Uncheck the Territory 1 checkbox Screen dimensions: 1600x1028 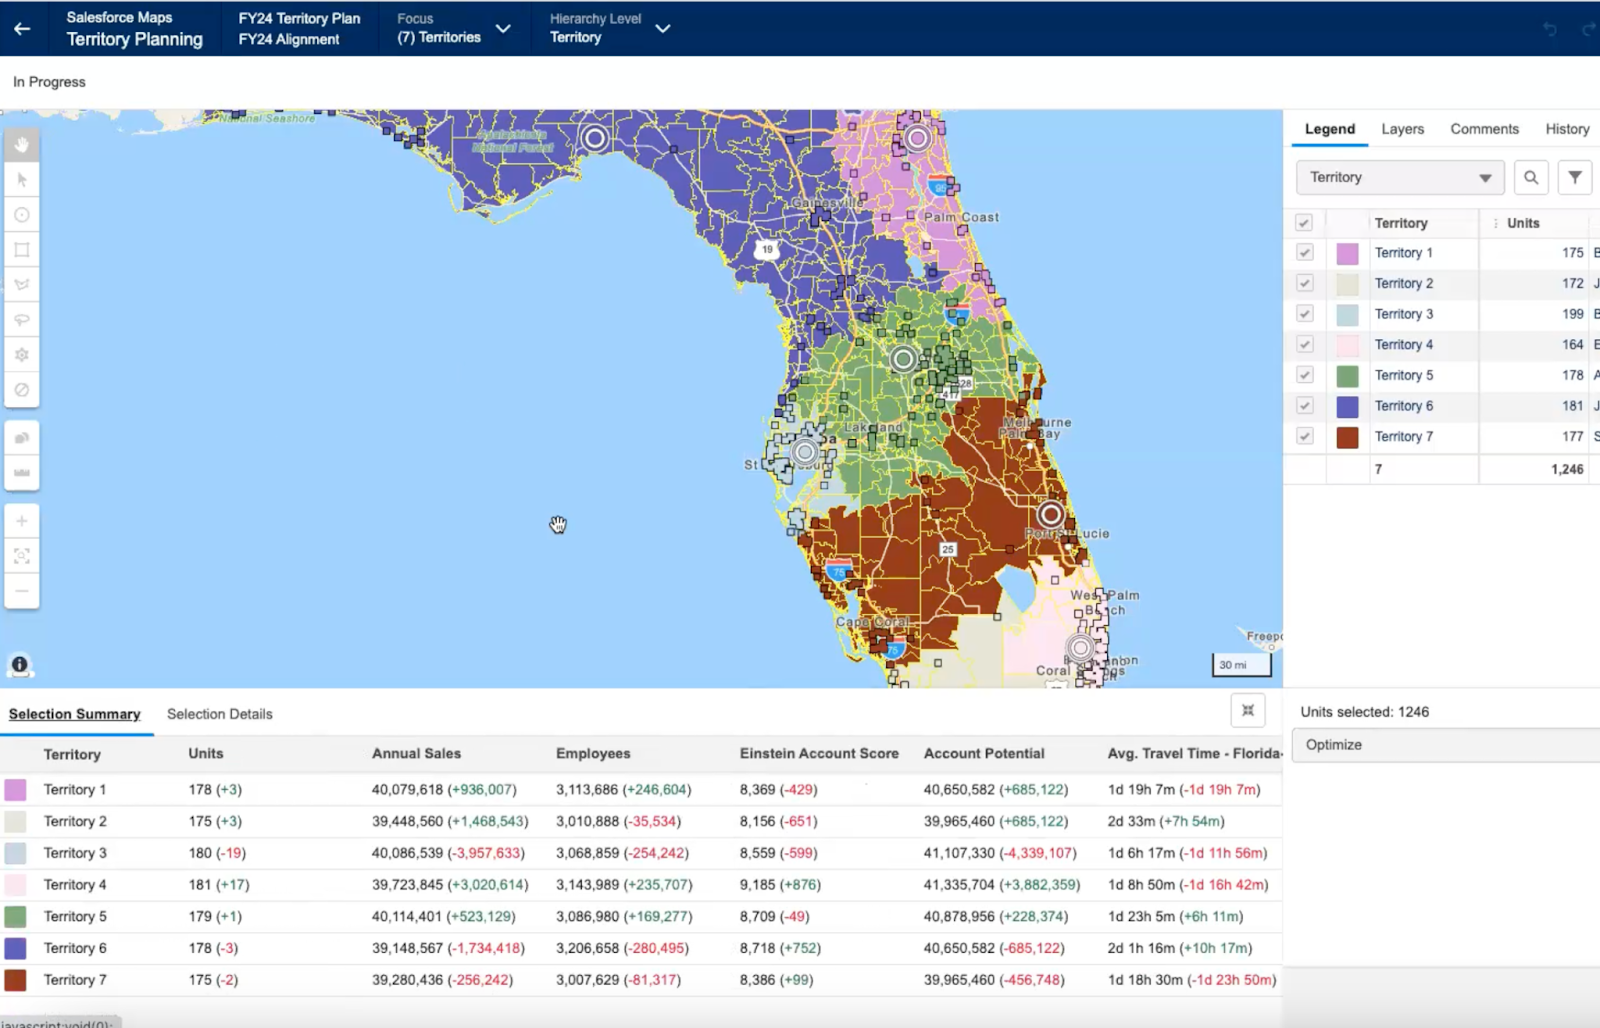pos(1304,253)
